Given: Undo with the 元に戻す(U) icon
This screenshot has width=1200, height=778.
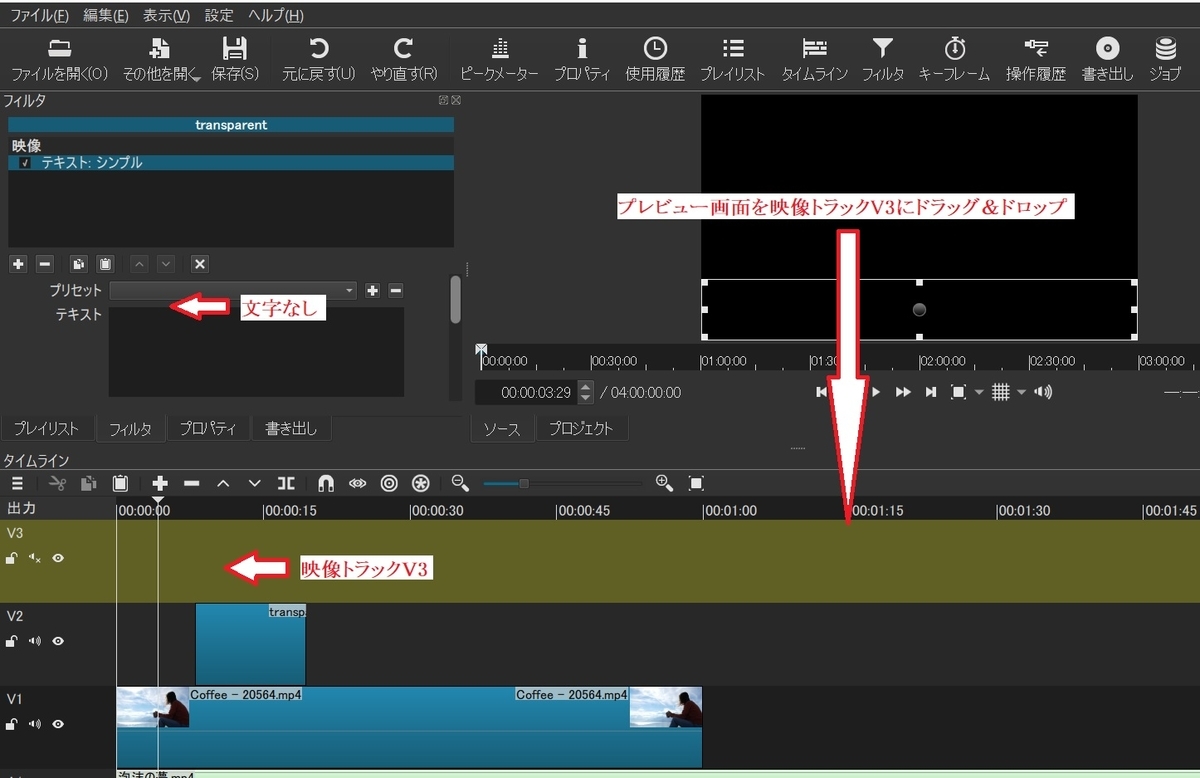Looking at the screenshot, I should [318, 49].
